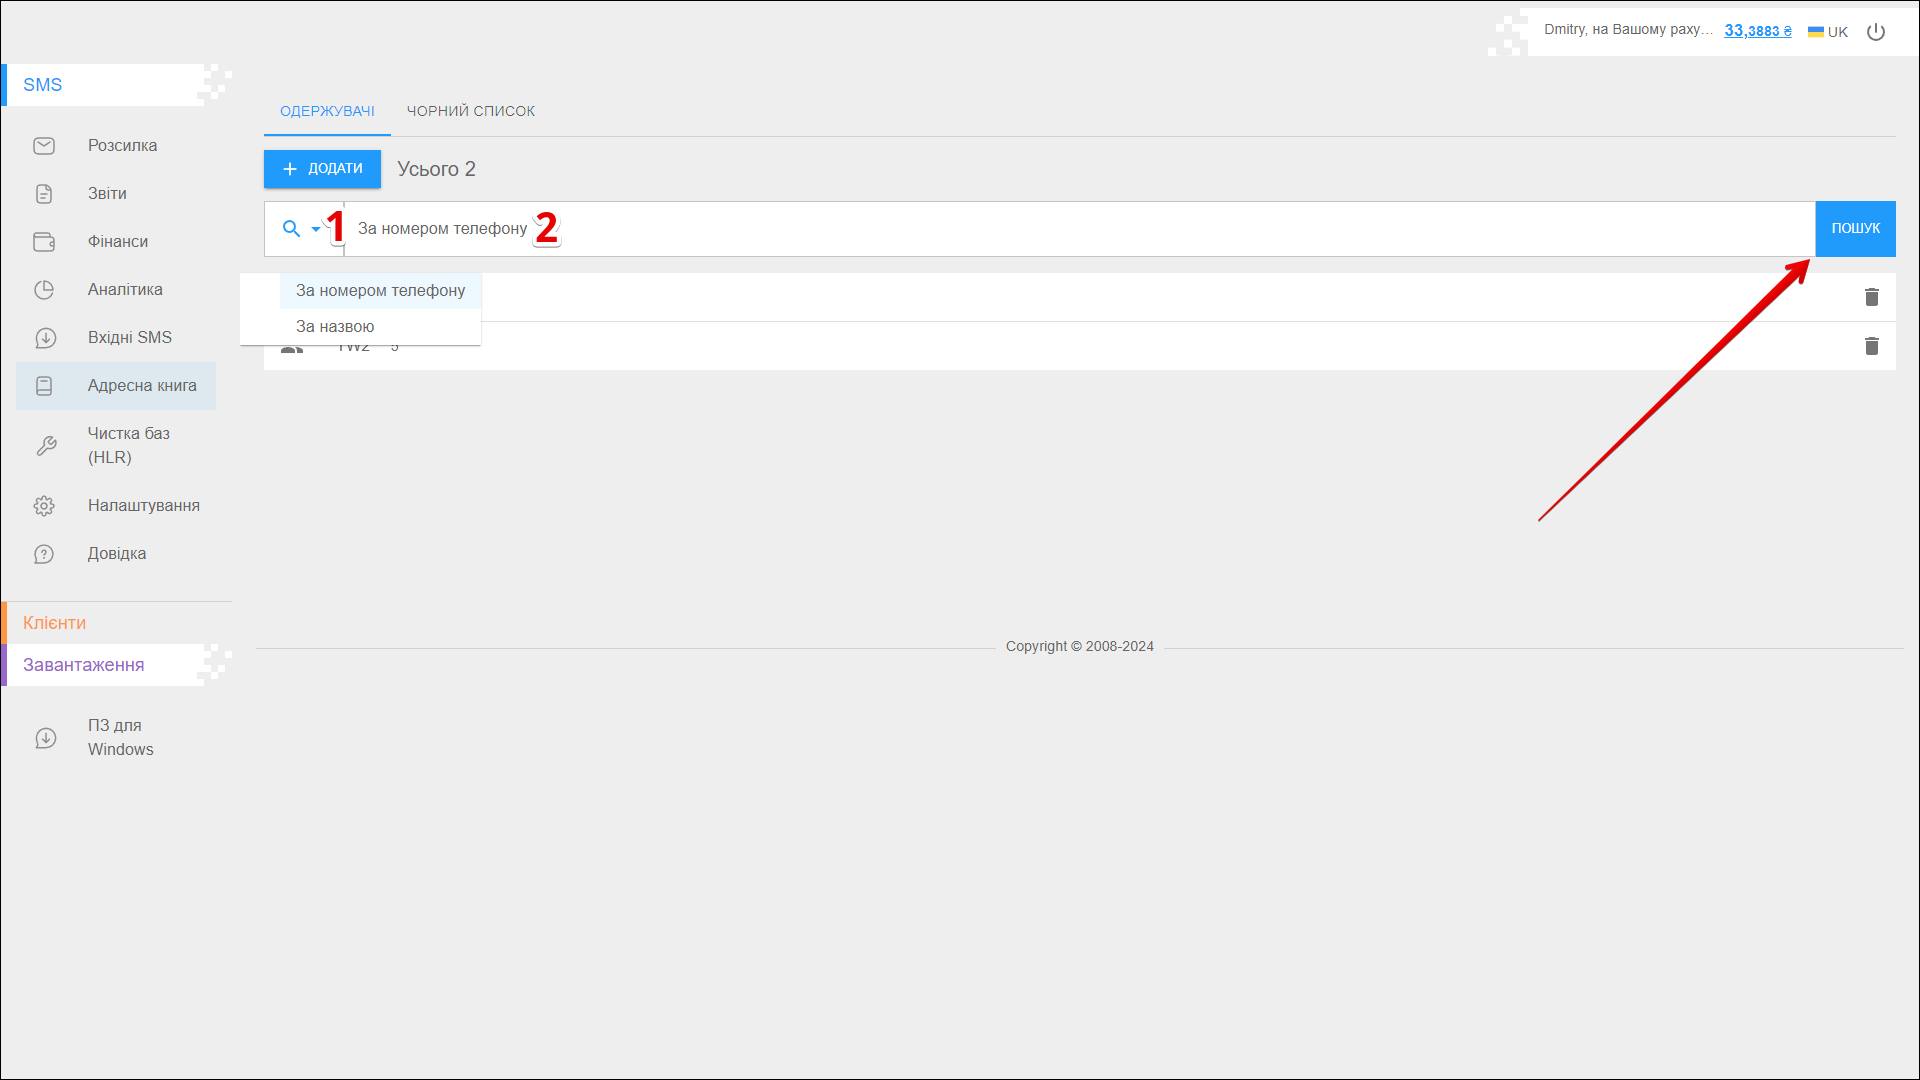
Task: Open the account balance link
Action: (1757, 31)
